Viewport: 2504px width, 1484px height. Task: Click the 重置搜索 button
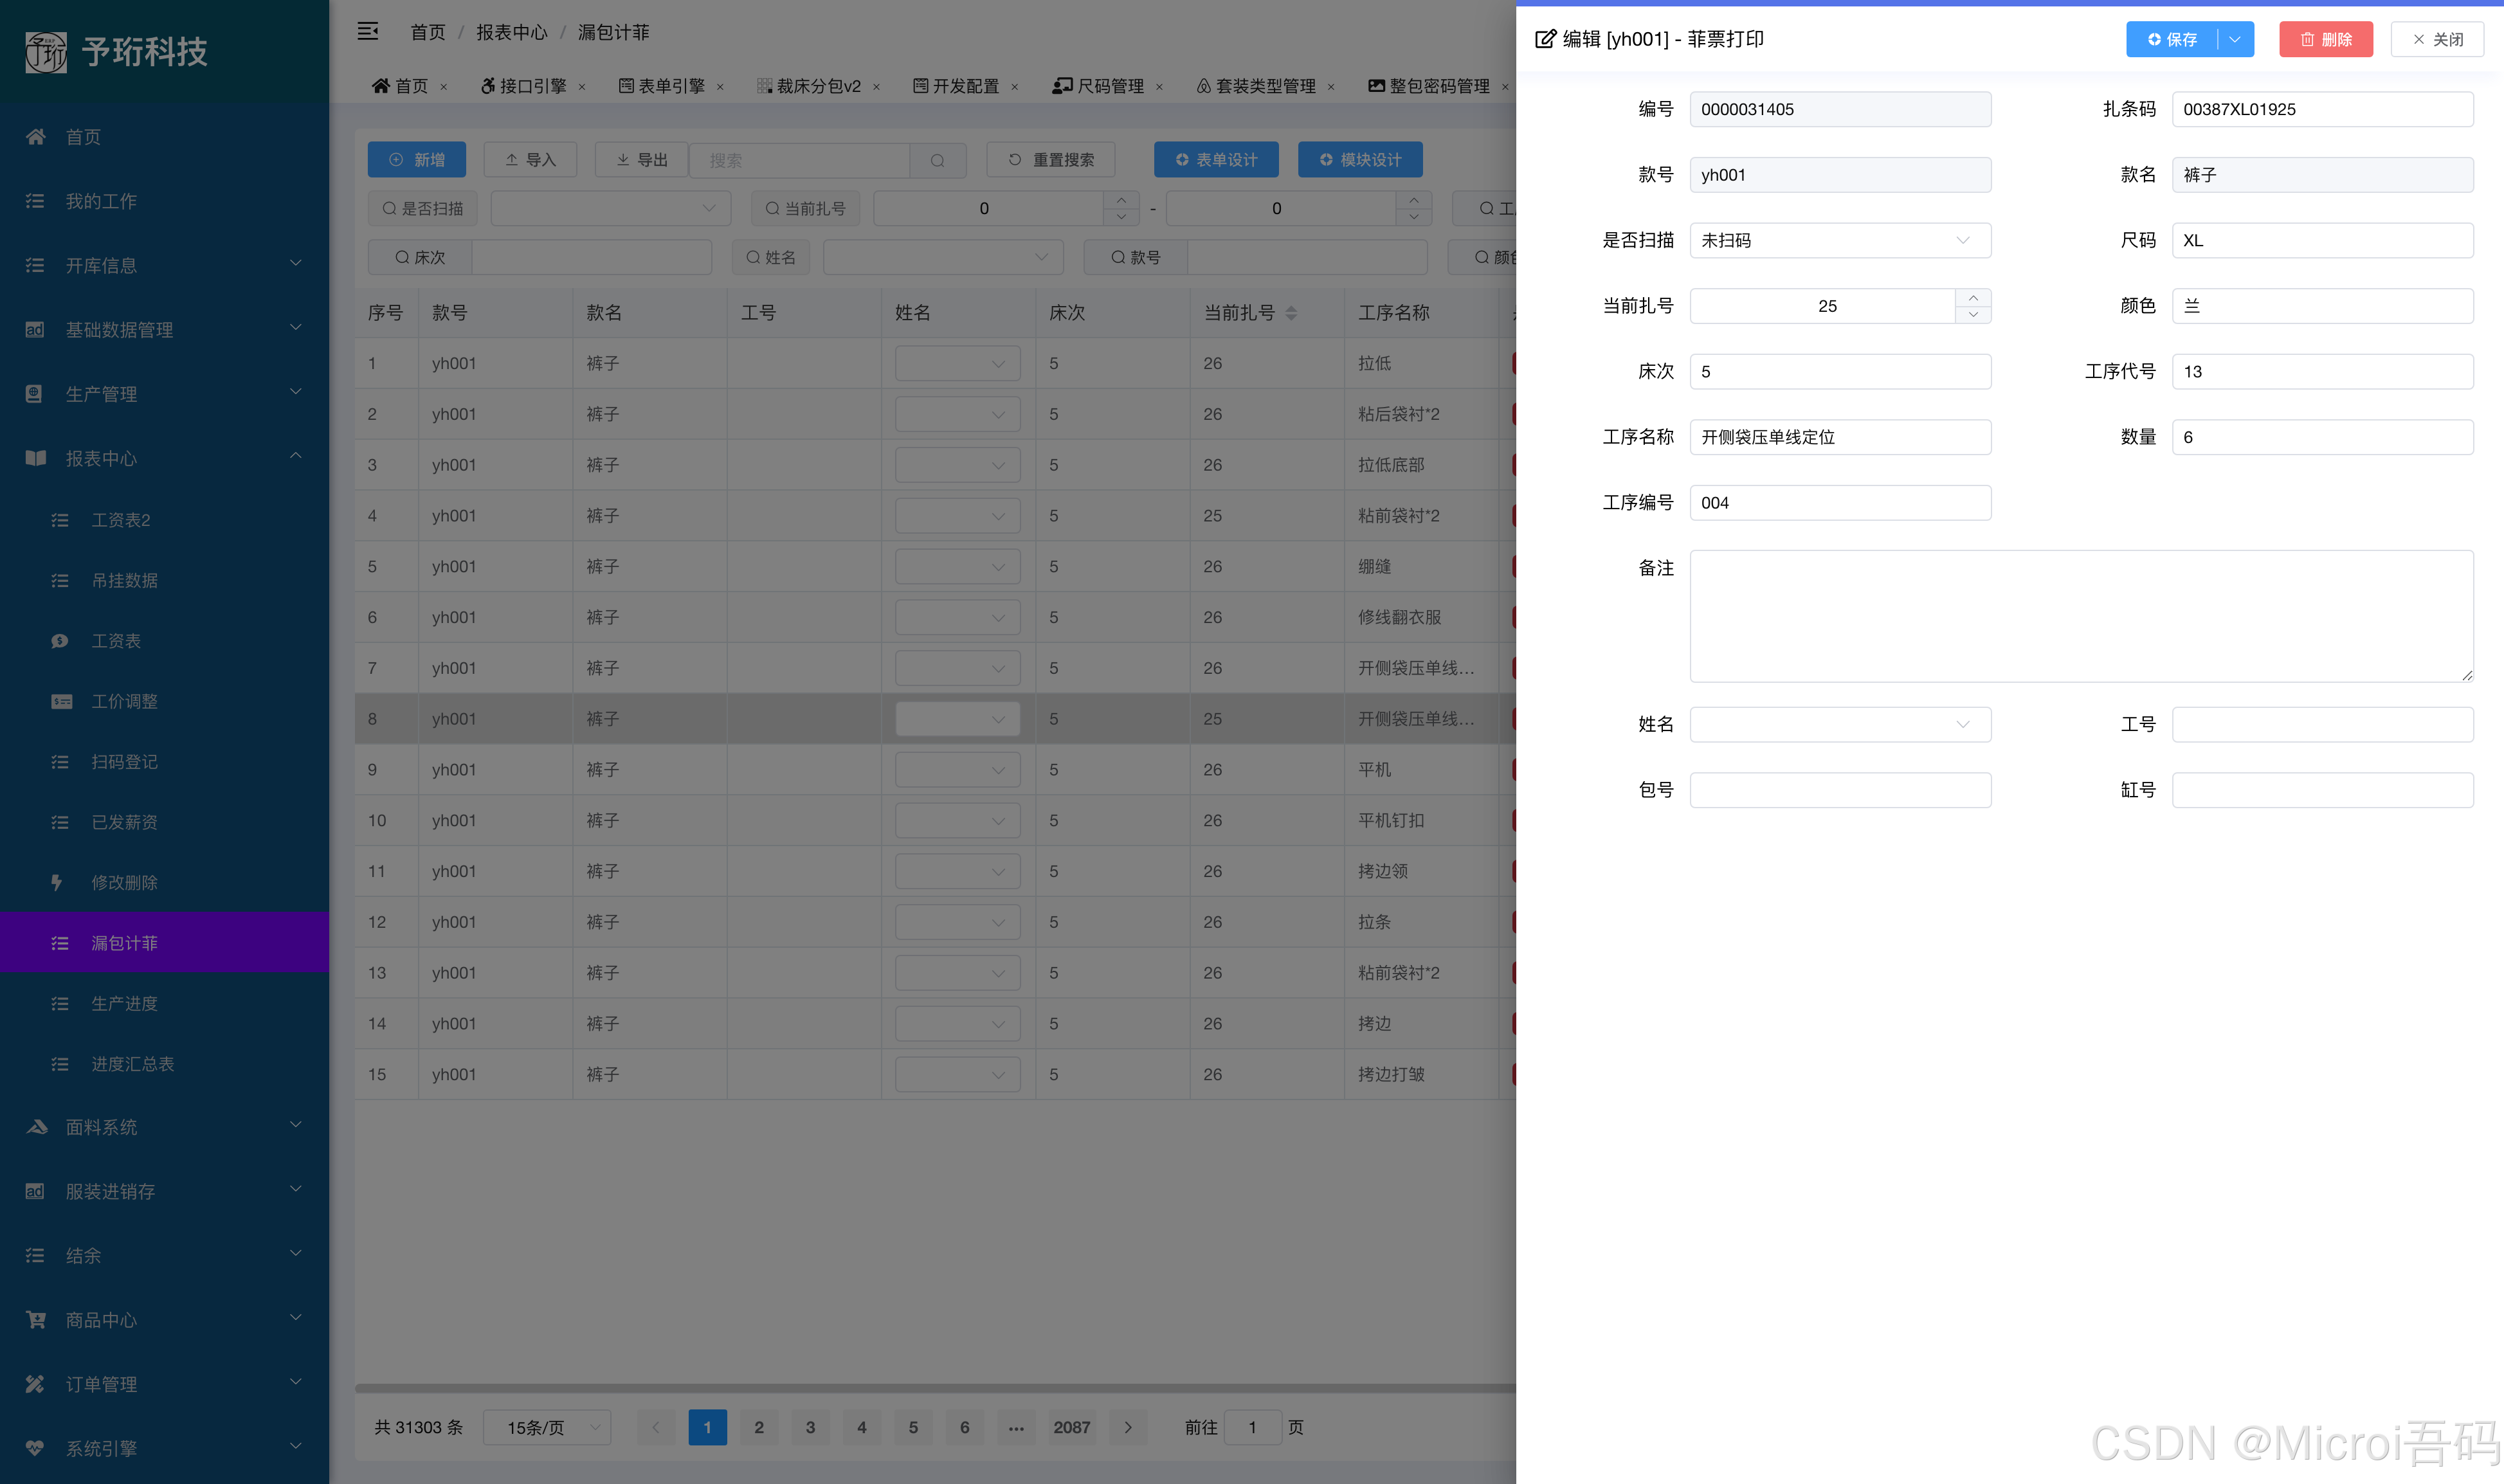pyautogui.click(x=1051, y=159)
